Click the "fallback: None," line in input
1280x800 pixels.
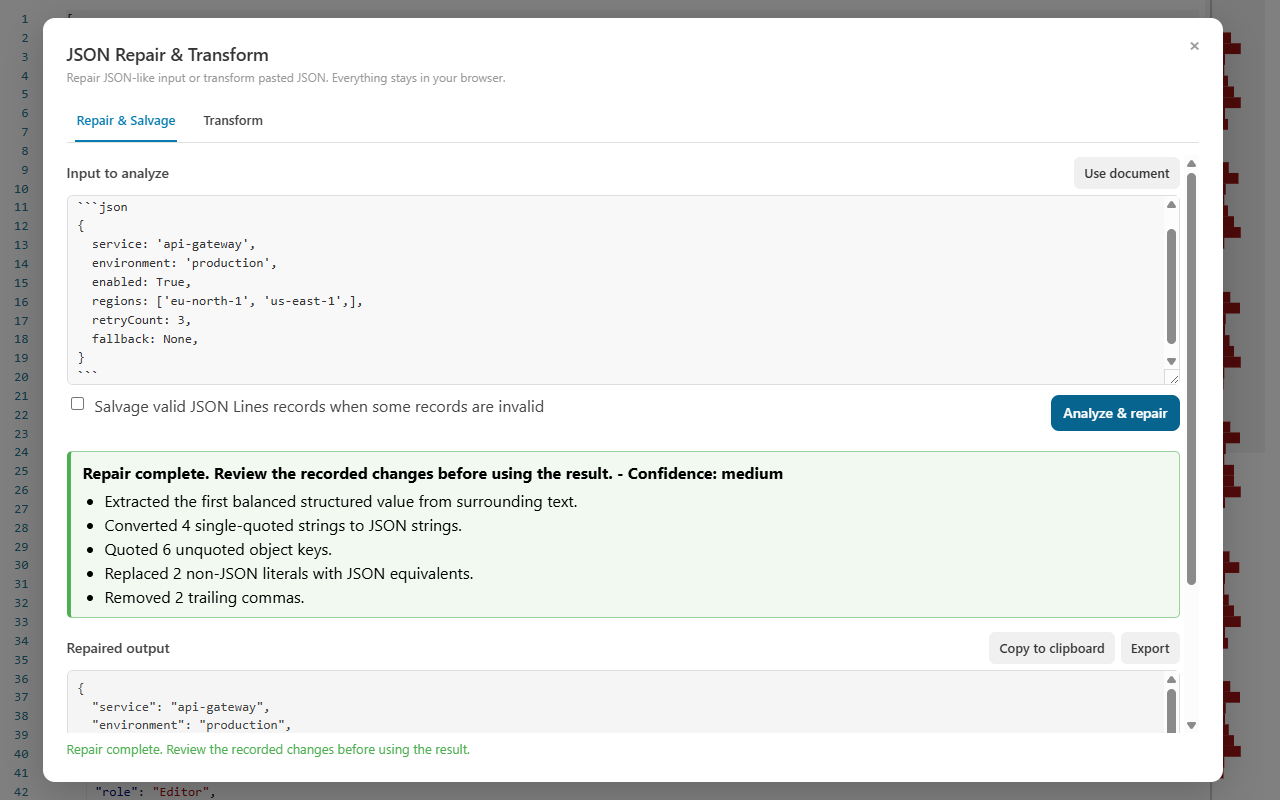tap(145, 339)
